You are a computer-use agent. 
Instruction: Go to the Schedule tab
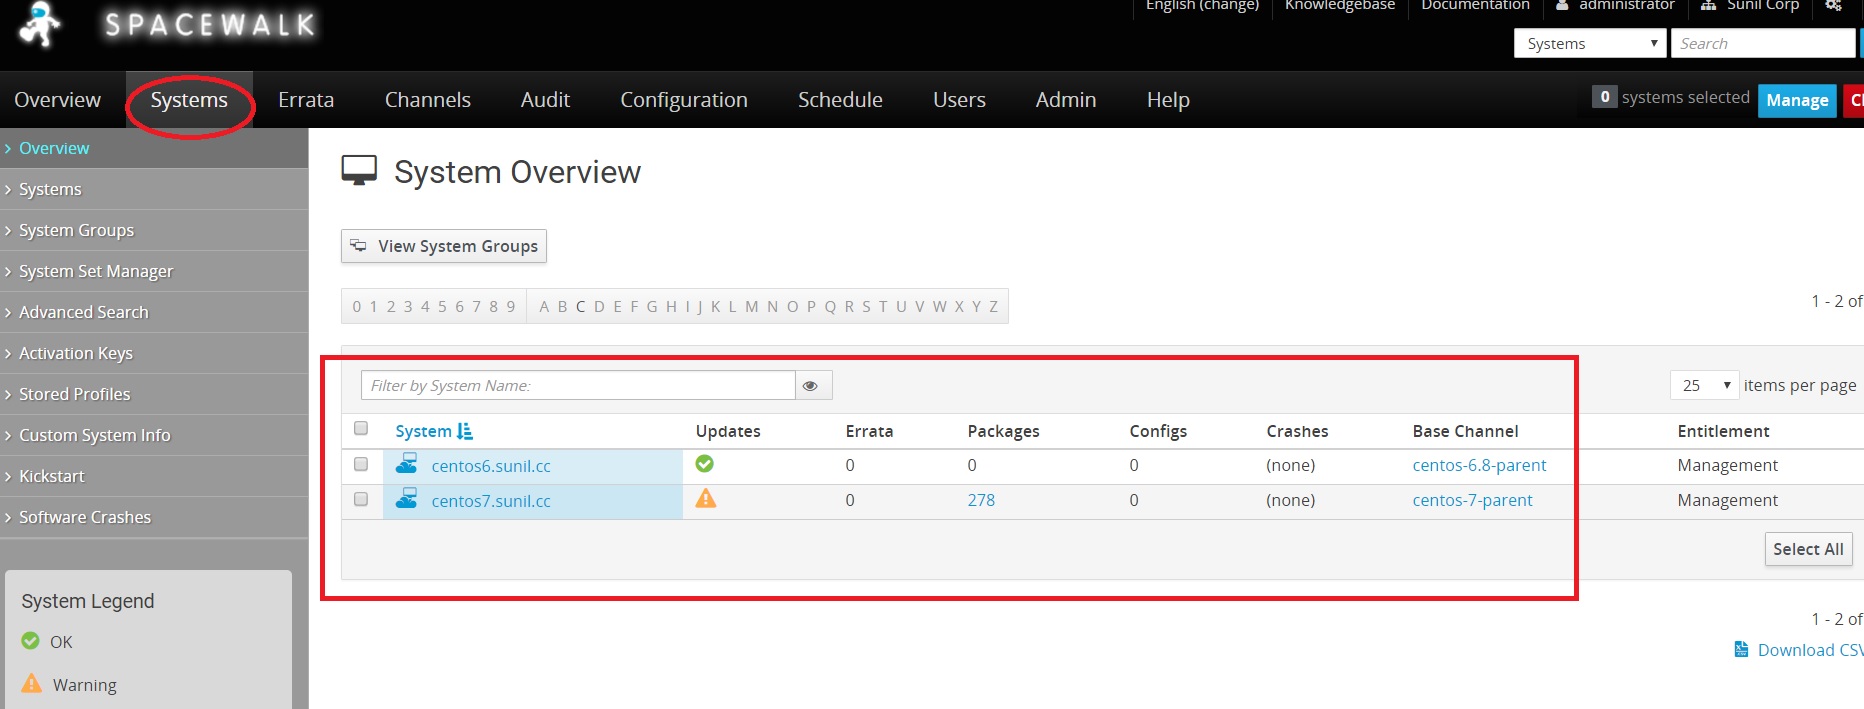840,100
